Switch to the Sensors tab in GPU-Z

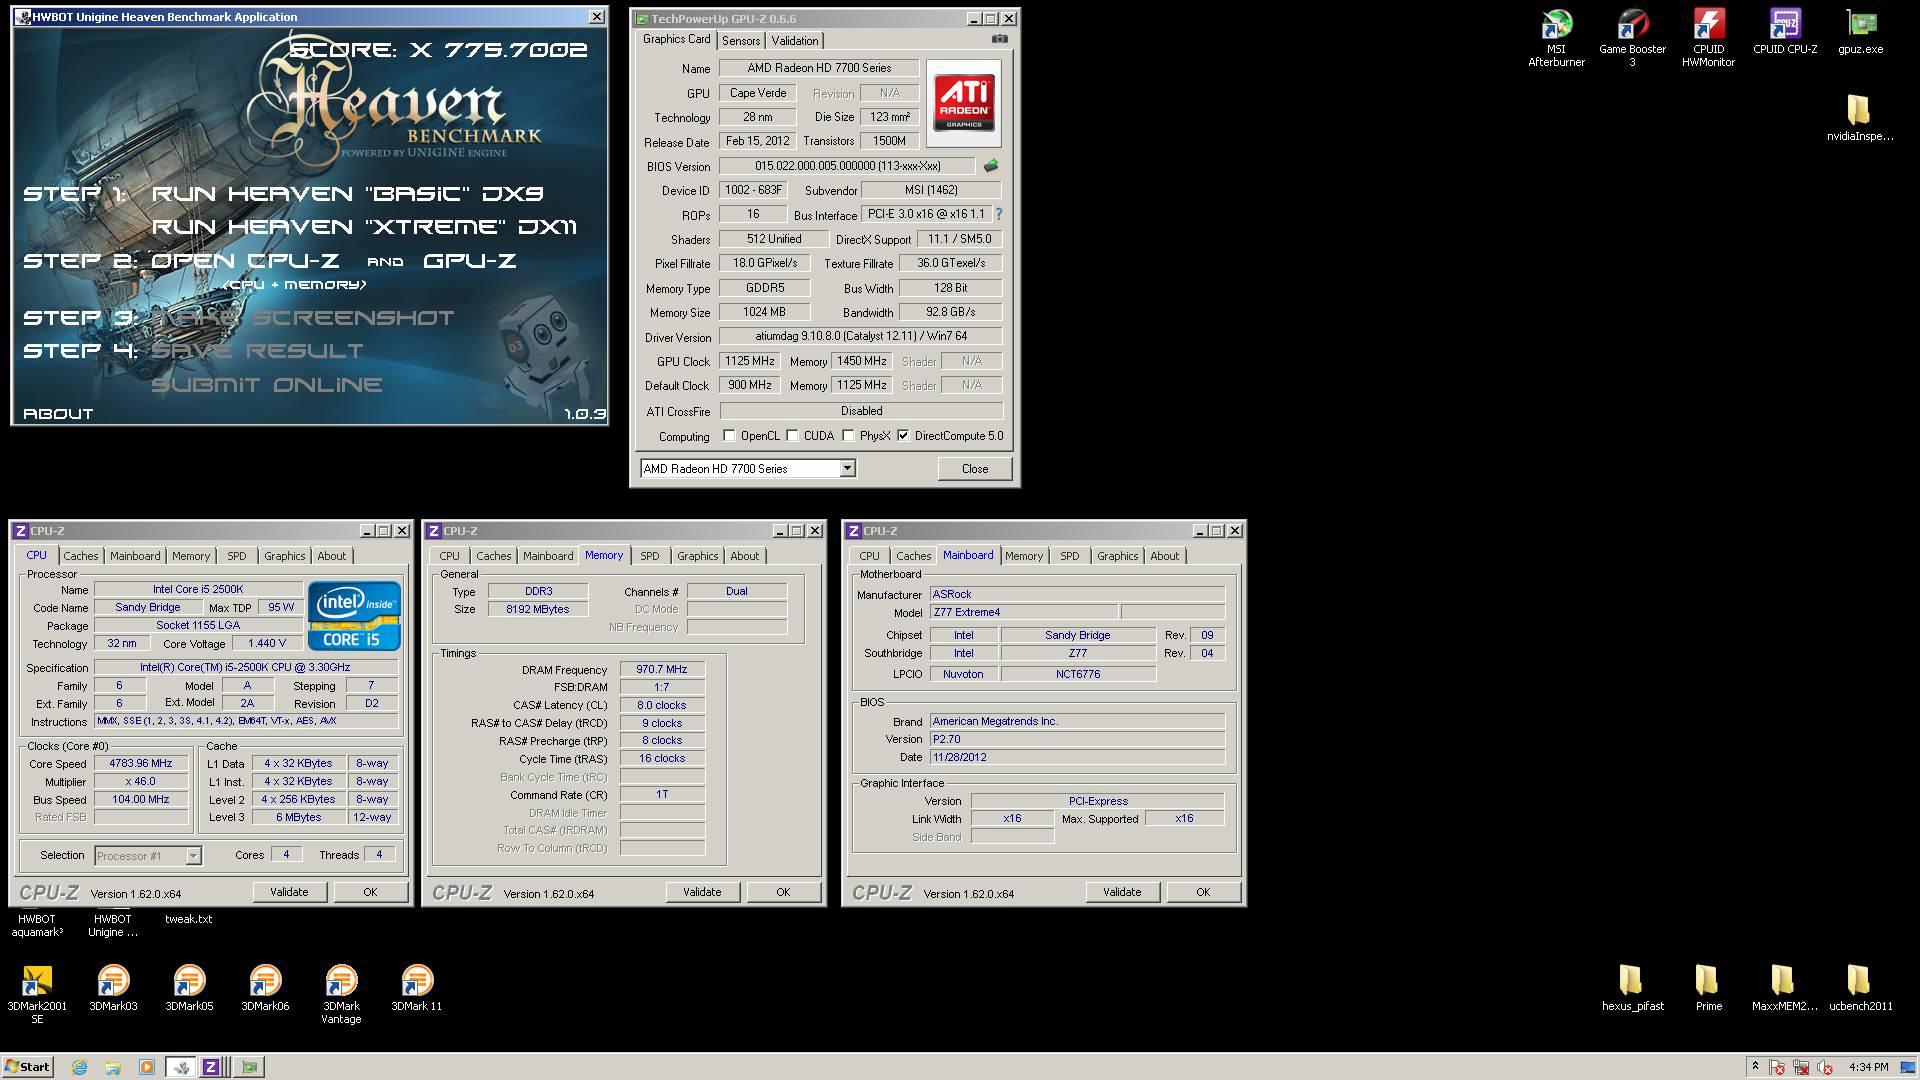click(741, 40)
